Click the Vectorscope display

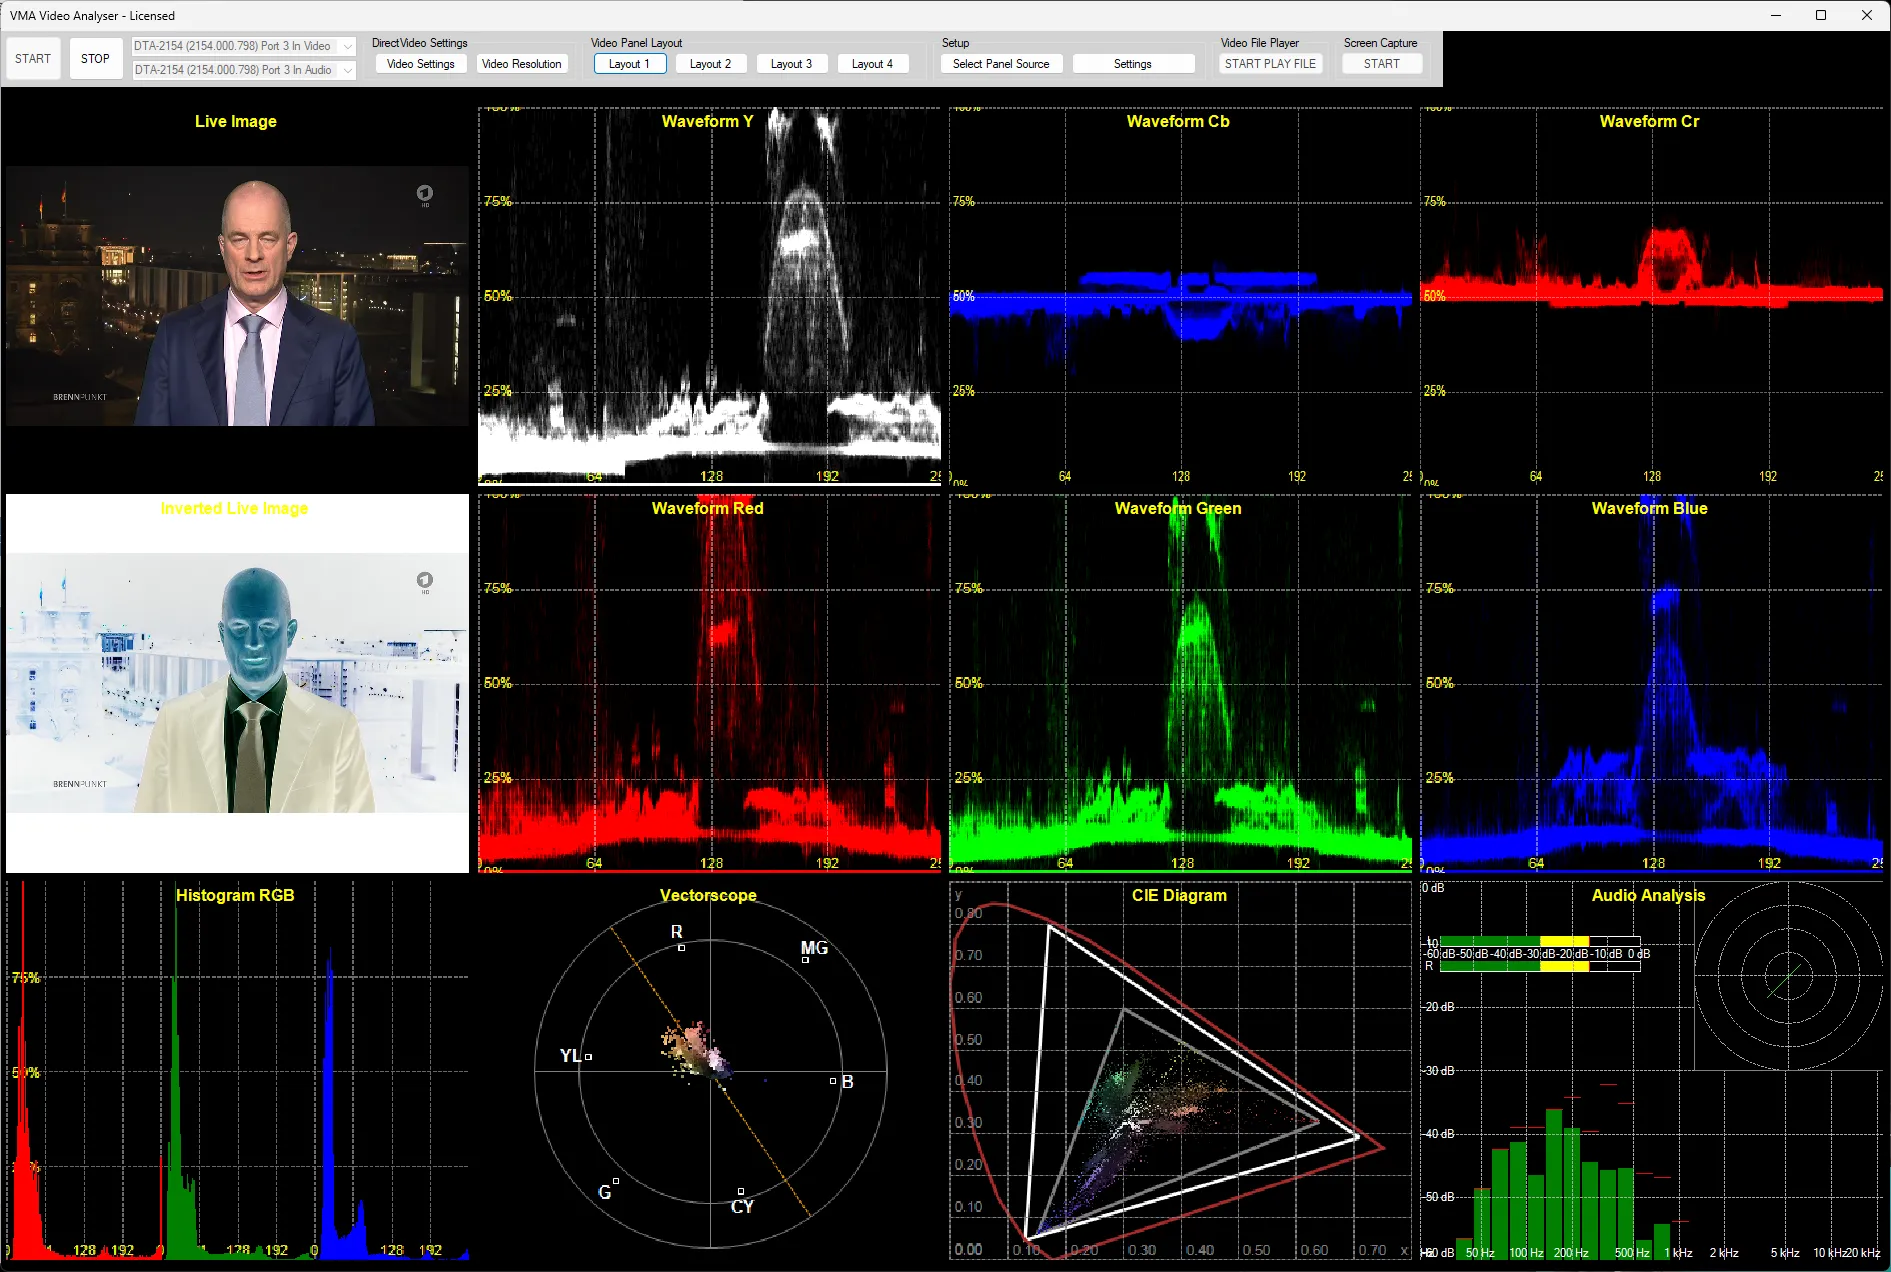point(710,1072)
